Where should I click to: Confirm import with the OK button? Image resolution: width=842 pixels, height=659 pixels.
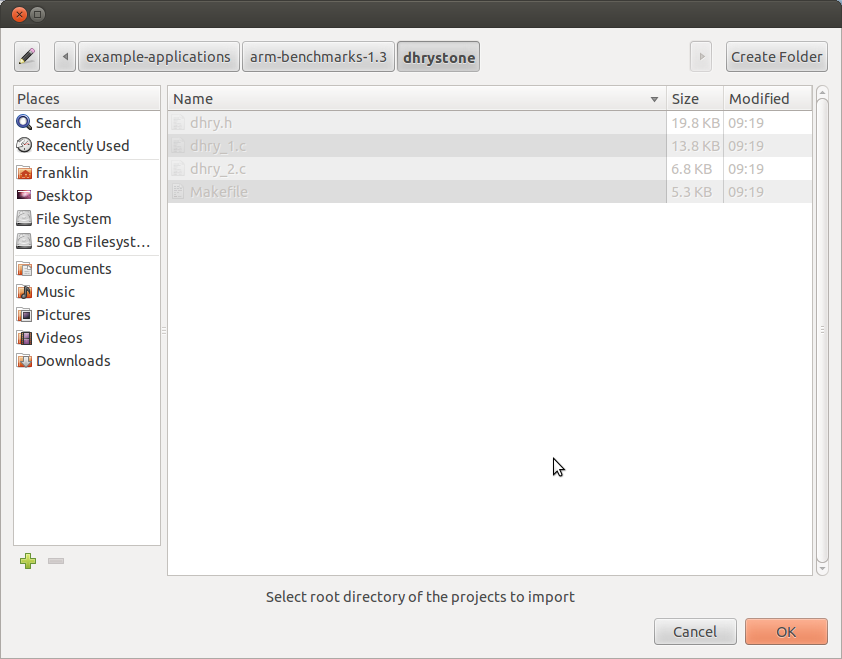(786, 631)
